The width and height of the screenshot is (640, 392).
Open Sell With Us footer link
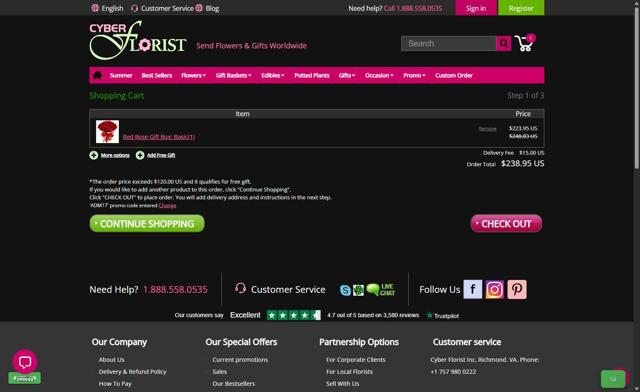click(342, 384)
